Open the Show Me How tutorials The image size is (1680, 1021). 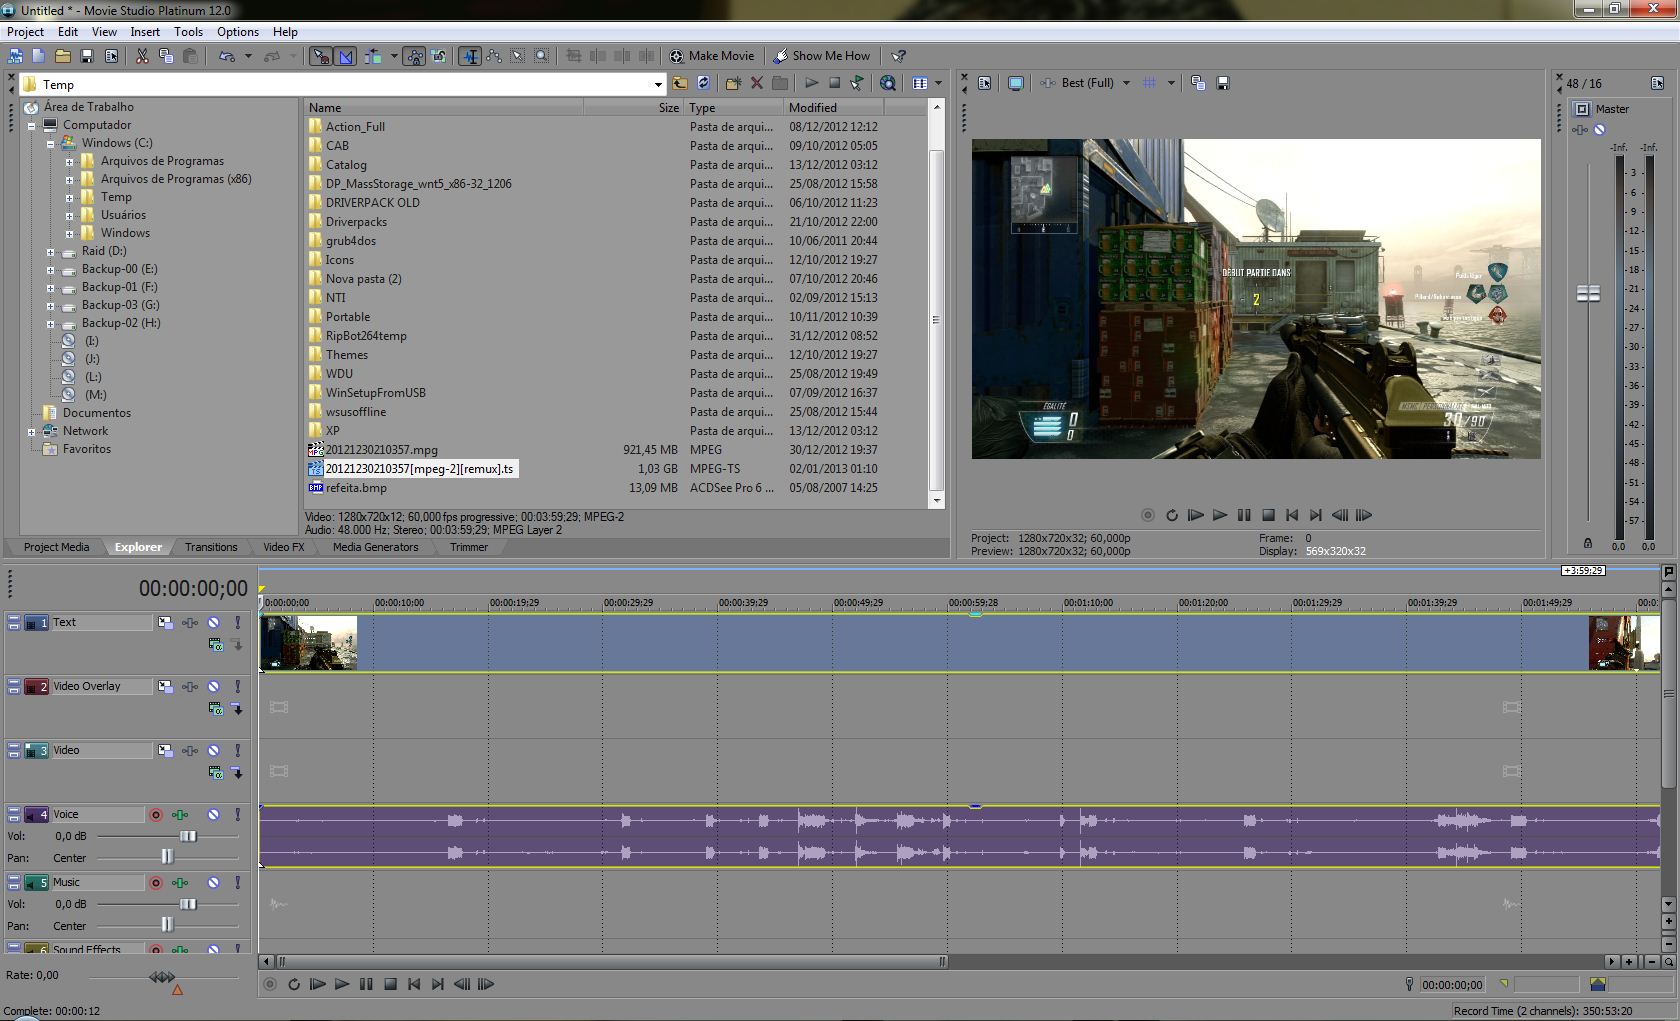pos(823,56)
